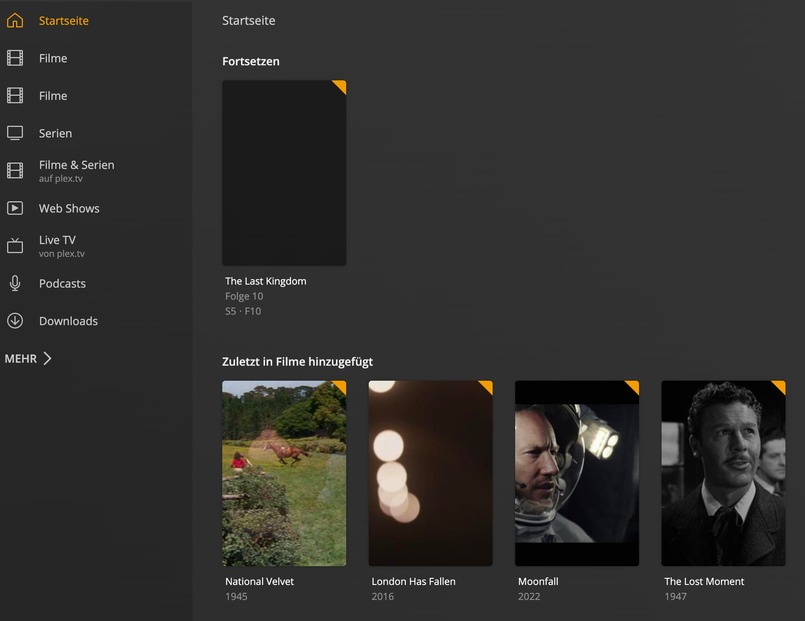Open The Lost Moment poster
The height and width of the screenshot is (621, 805).
point(723,473)
